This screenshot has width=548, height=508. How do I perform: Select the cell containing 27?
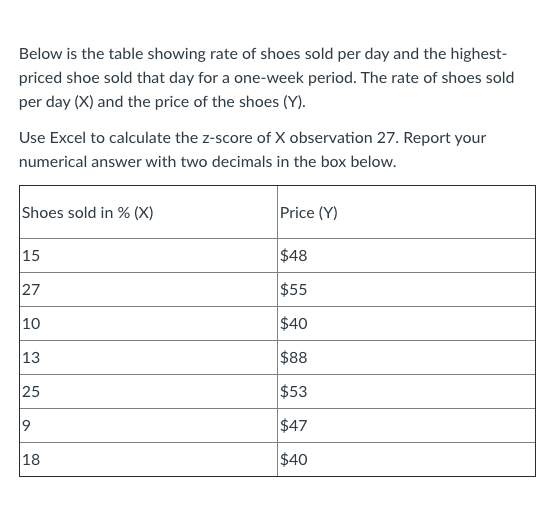tap(149, 290)
